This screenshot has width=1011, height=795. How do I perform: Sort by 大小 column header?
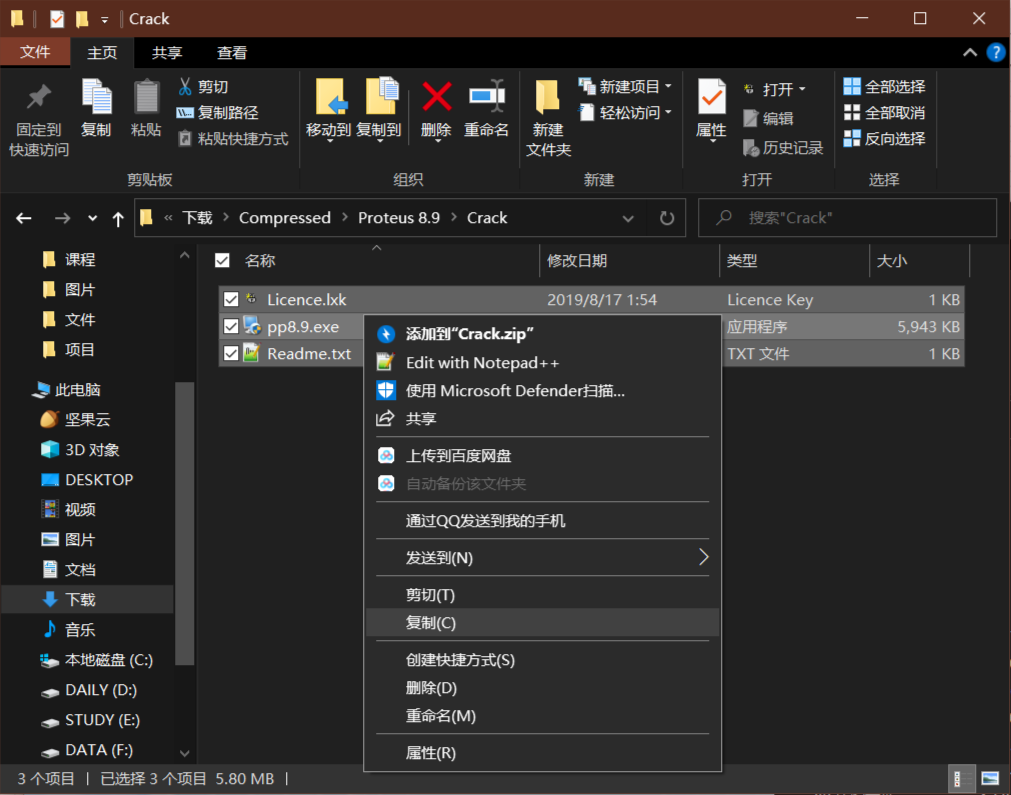919,260
